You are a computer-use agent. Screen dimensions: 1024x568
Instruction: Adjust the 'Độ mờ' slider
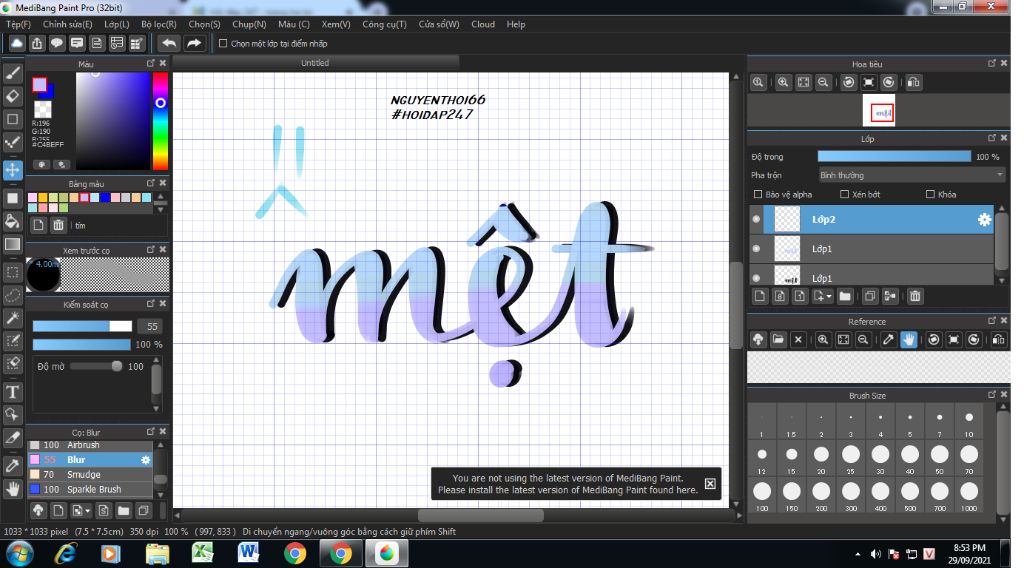click(x=97, y=366)
